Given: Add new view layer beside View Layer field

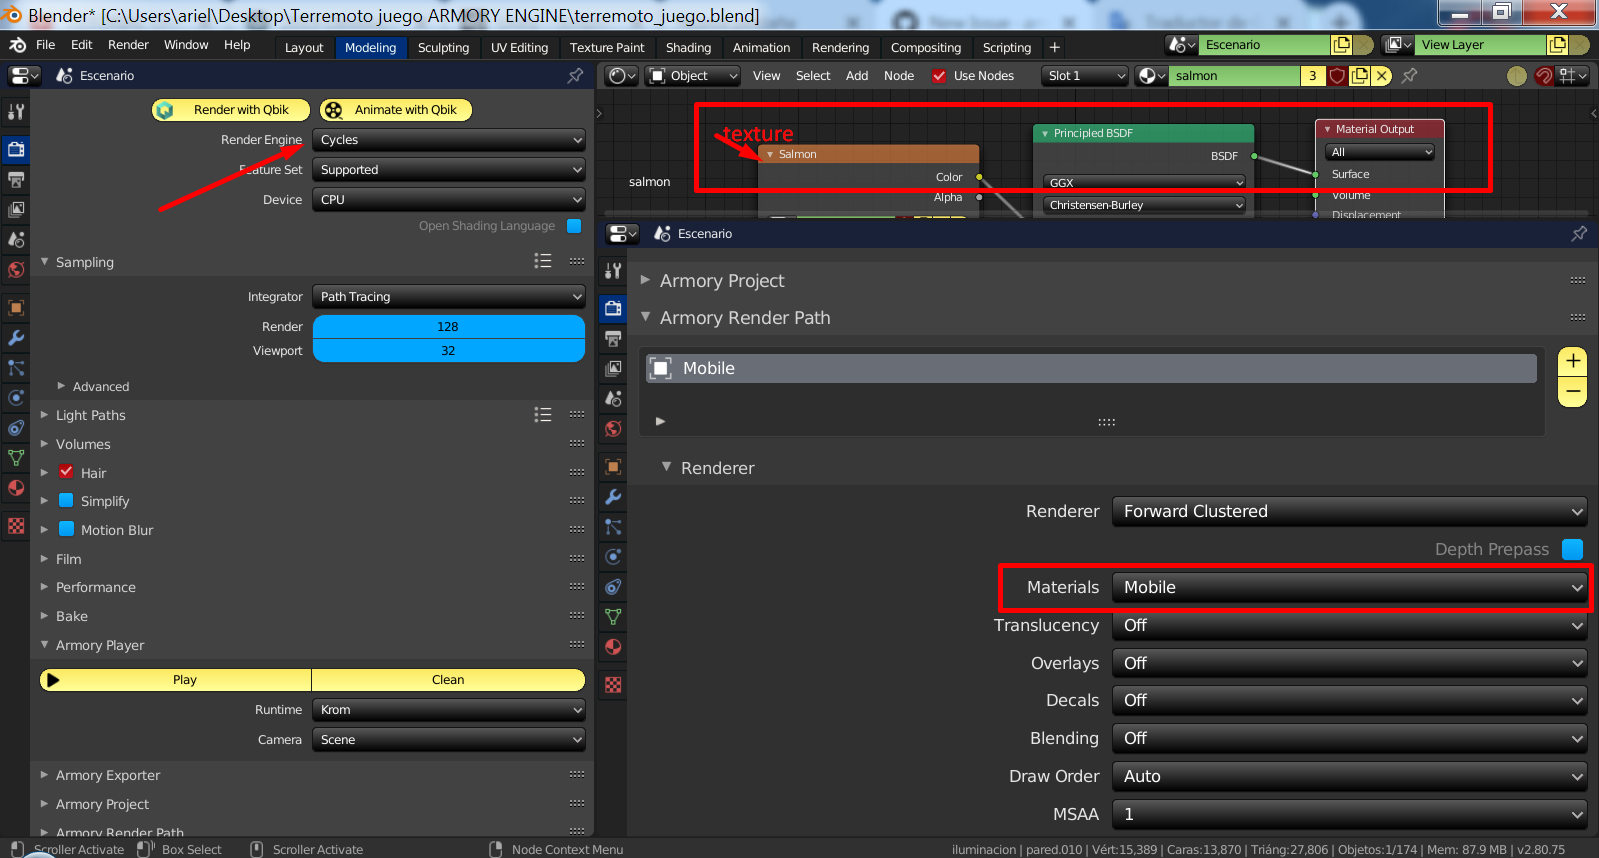Looking at the screenshot, I should [x=1557, y=45].
